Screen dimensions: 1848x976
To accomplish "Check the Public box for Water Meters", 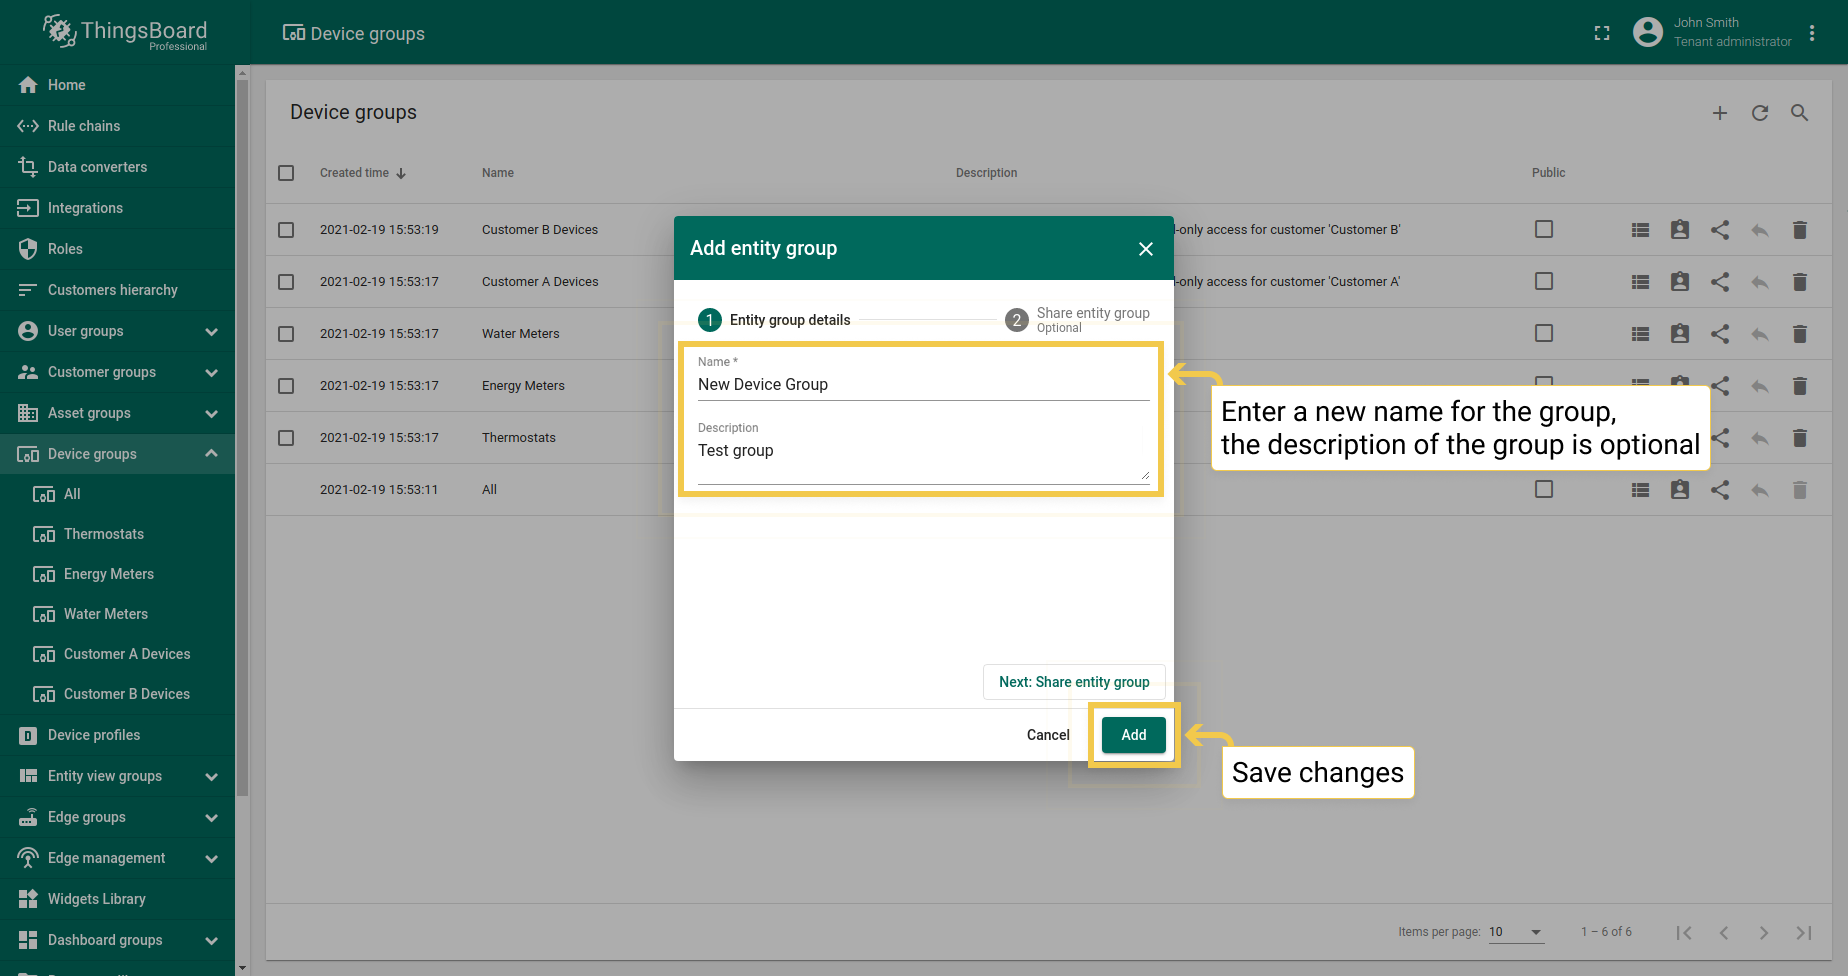I will [x=1543, y=333].
